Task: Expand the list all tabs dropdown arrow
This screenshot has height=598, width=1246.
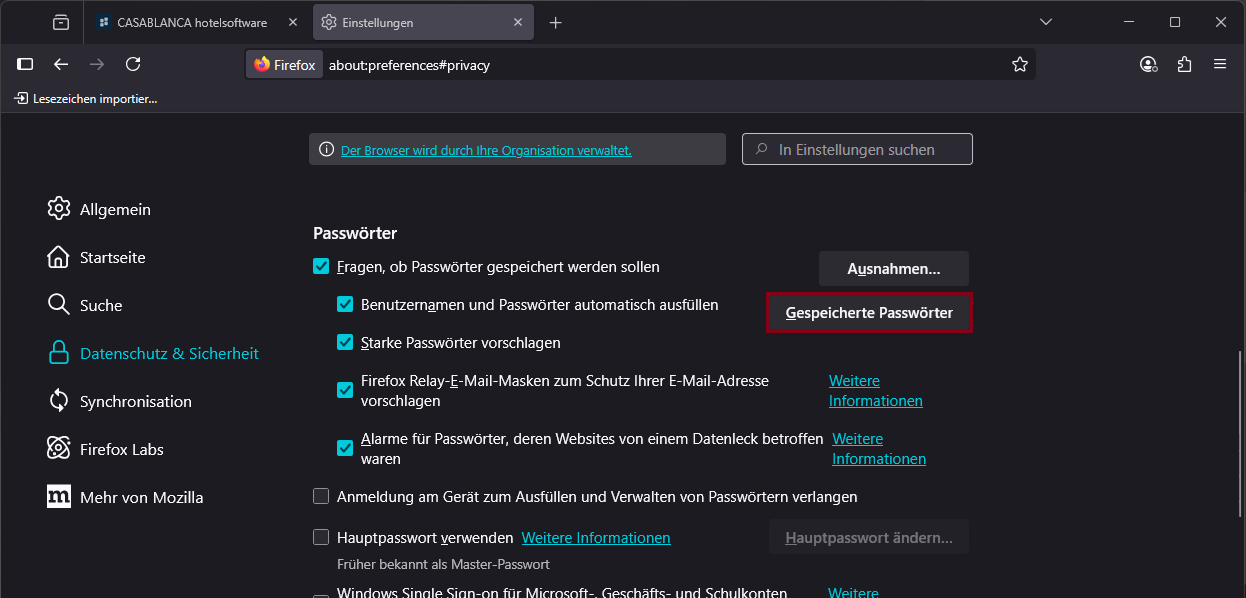Action: pos(1046,22)
